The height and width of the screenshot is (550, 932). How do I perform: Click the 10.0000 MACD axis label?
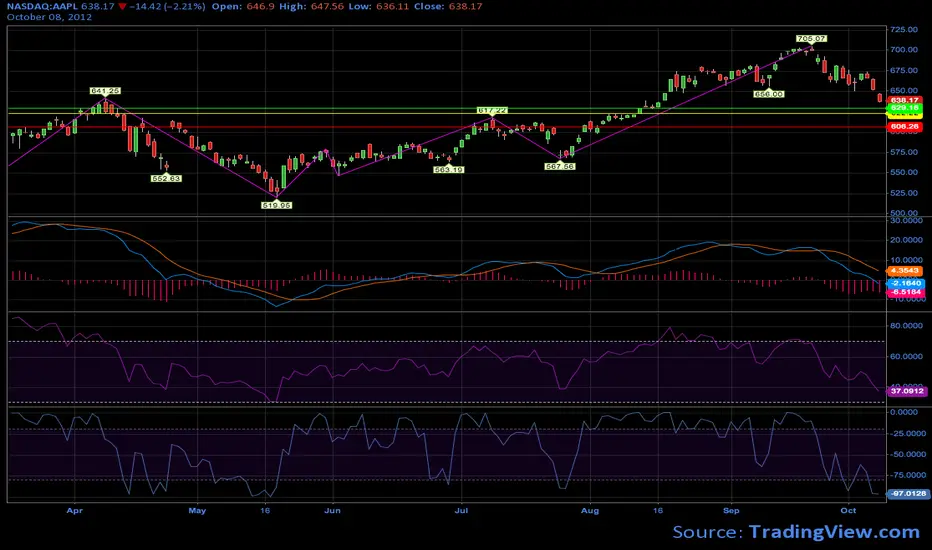(x=906, y=260)
